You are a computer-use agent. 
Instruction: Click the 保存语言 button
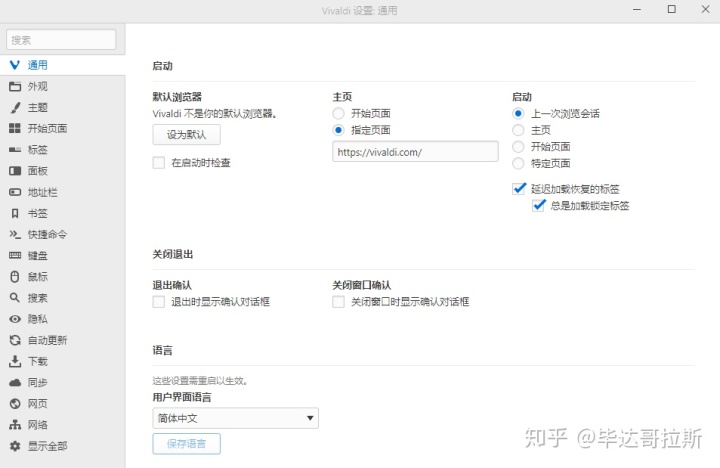click(186, 444)
